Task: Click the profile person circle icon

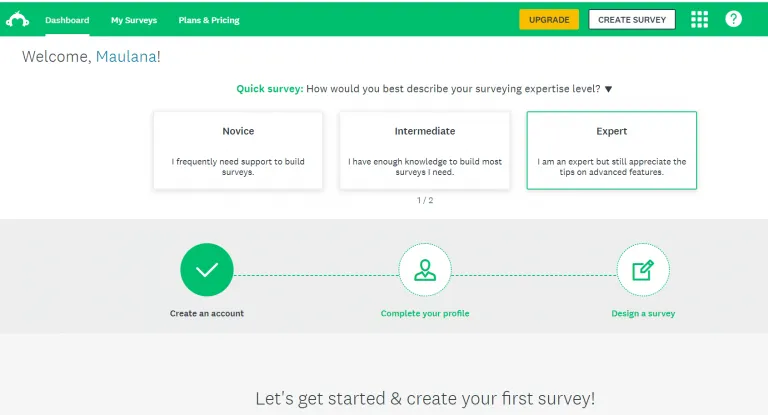Action: pos(425,269)
